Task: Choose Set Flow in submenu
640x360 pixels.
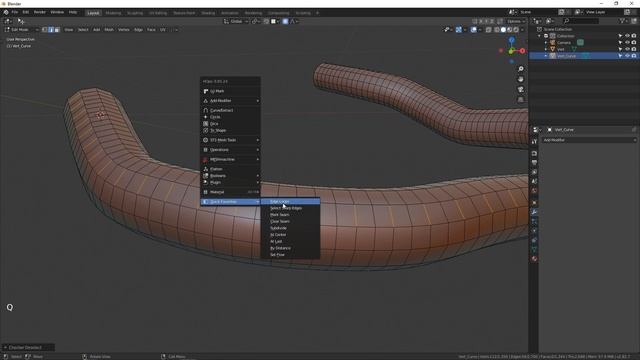Action: [290, 255]
